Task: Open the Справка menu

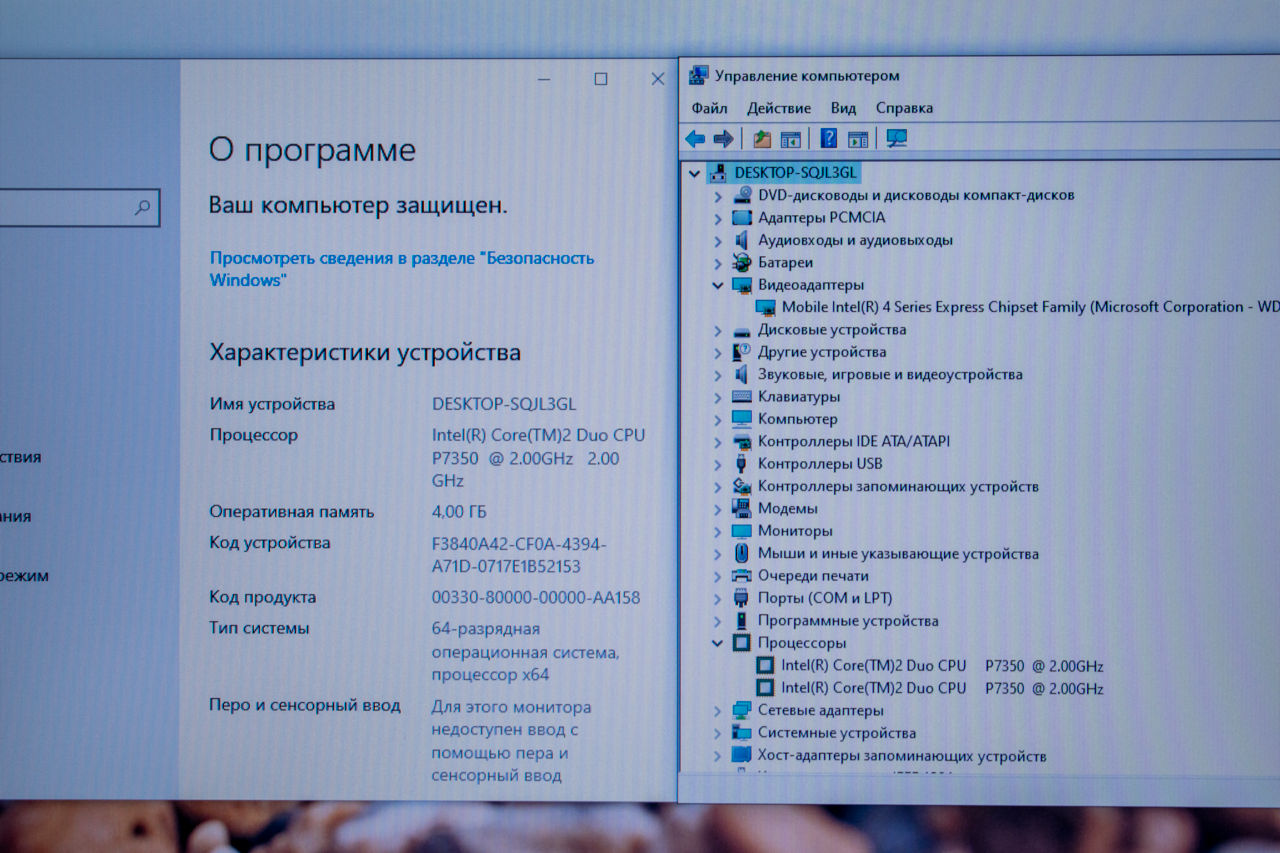Action: point(905,108)
